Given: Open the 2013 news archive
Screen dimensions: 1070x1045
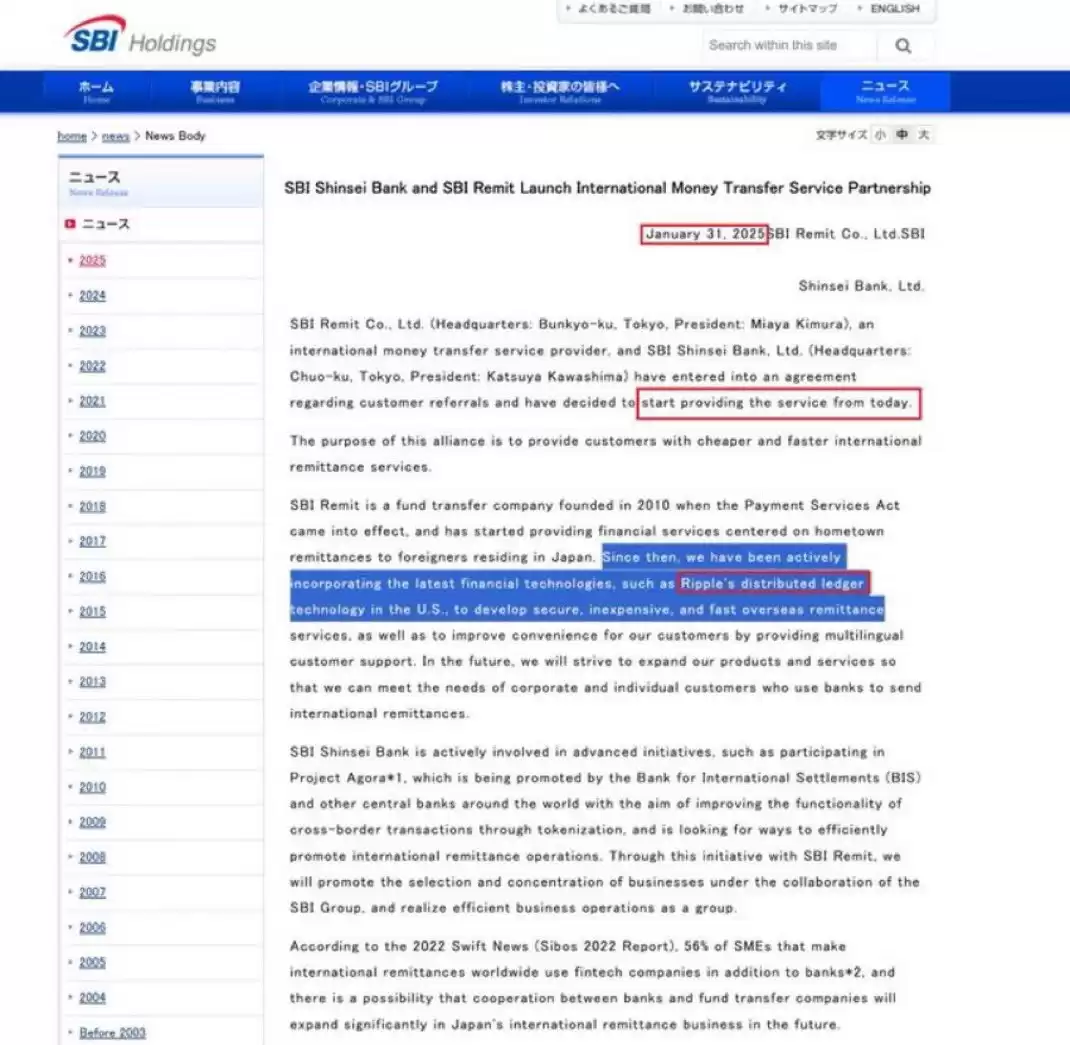Looking at the screenshot, I should click(x=93, y=682).
